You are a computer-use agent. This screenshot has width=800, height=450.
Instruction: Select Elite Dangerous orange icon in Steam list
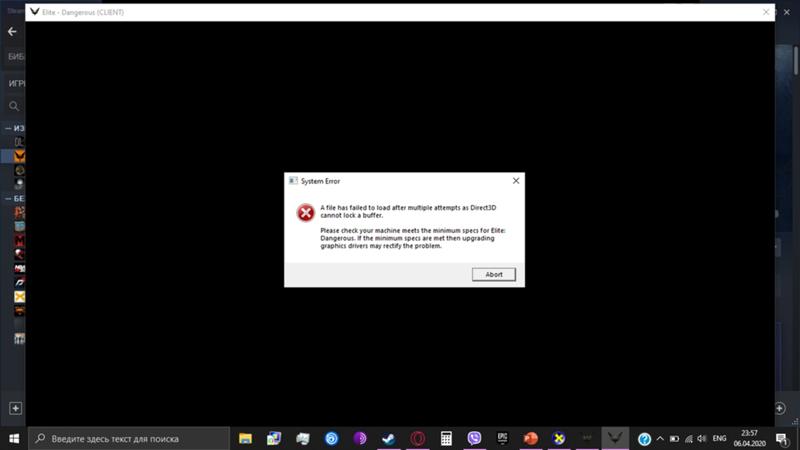[19, 156]
